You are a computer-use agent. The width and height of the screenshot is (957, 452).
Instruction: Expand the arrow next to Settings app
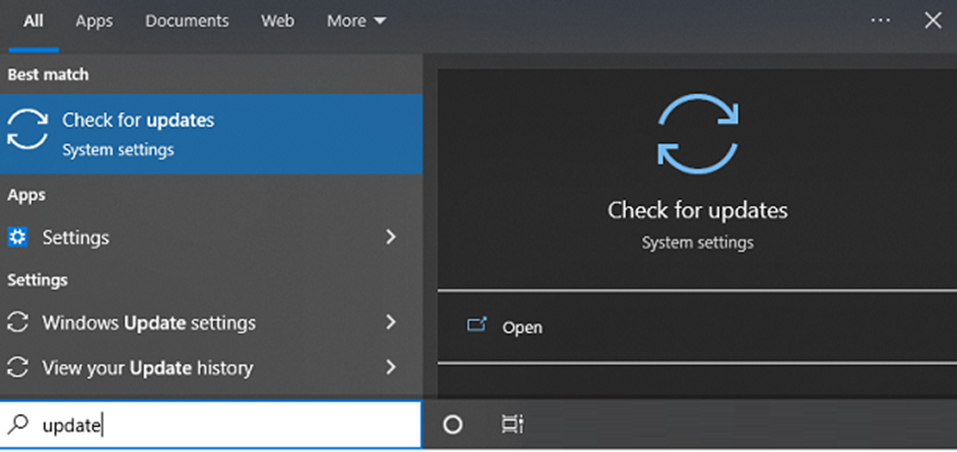(391, 238)
